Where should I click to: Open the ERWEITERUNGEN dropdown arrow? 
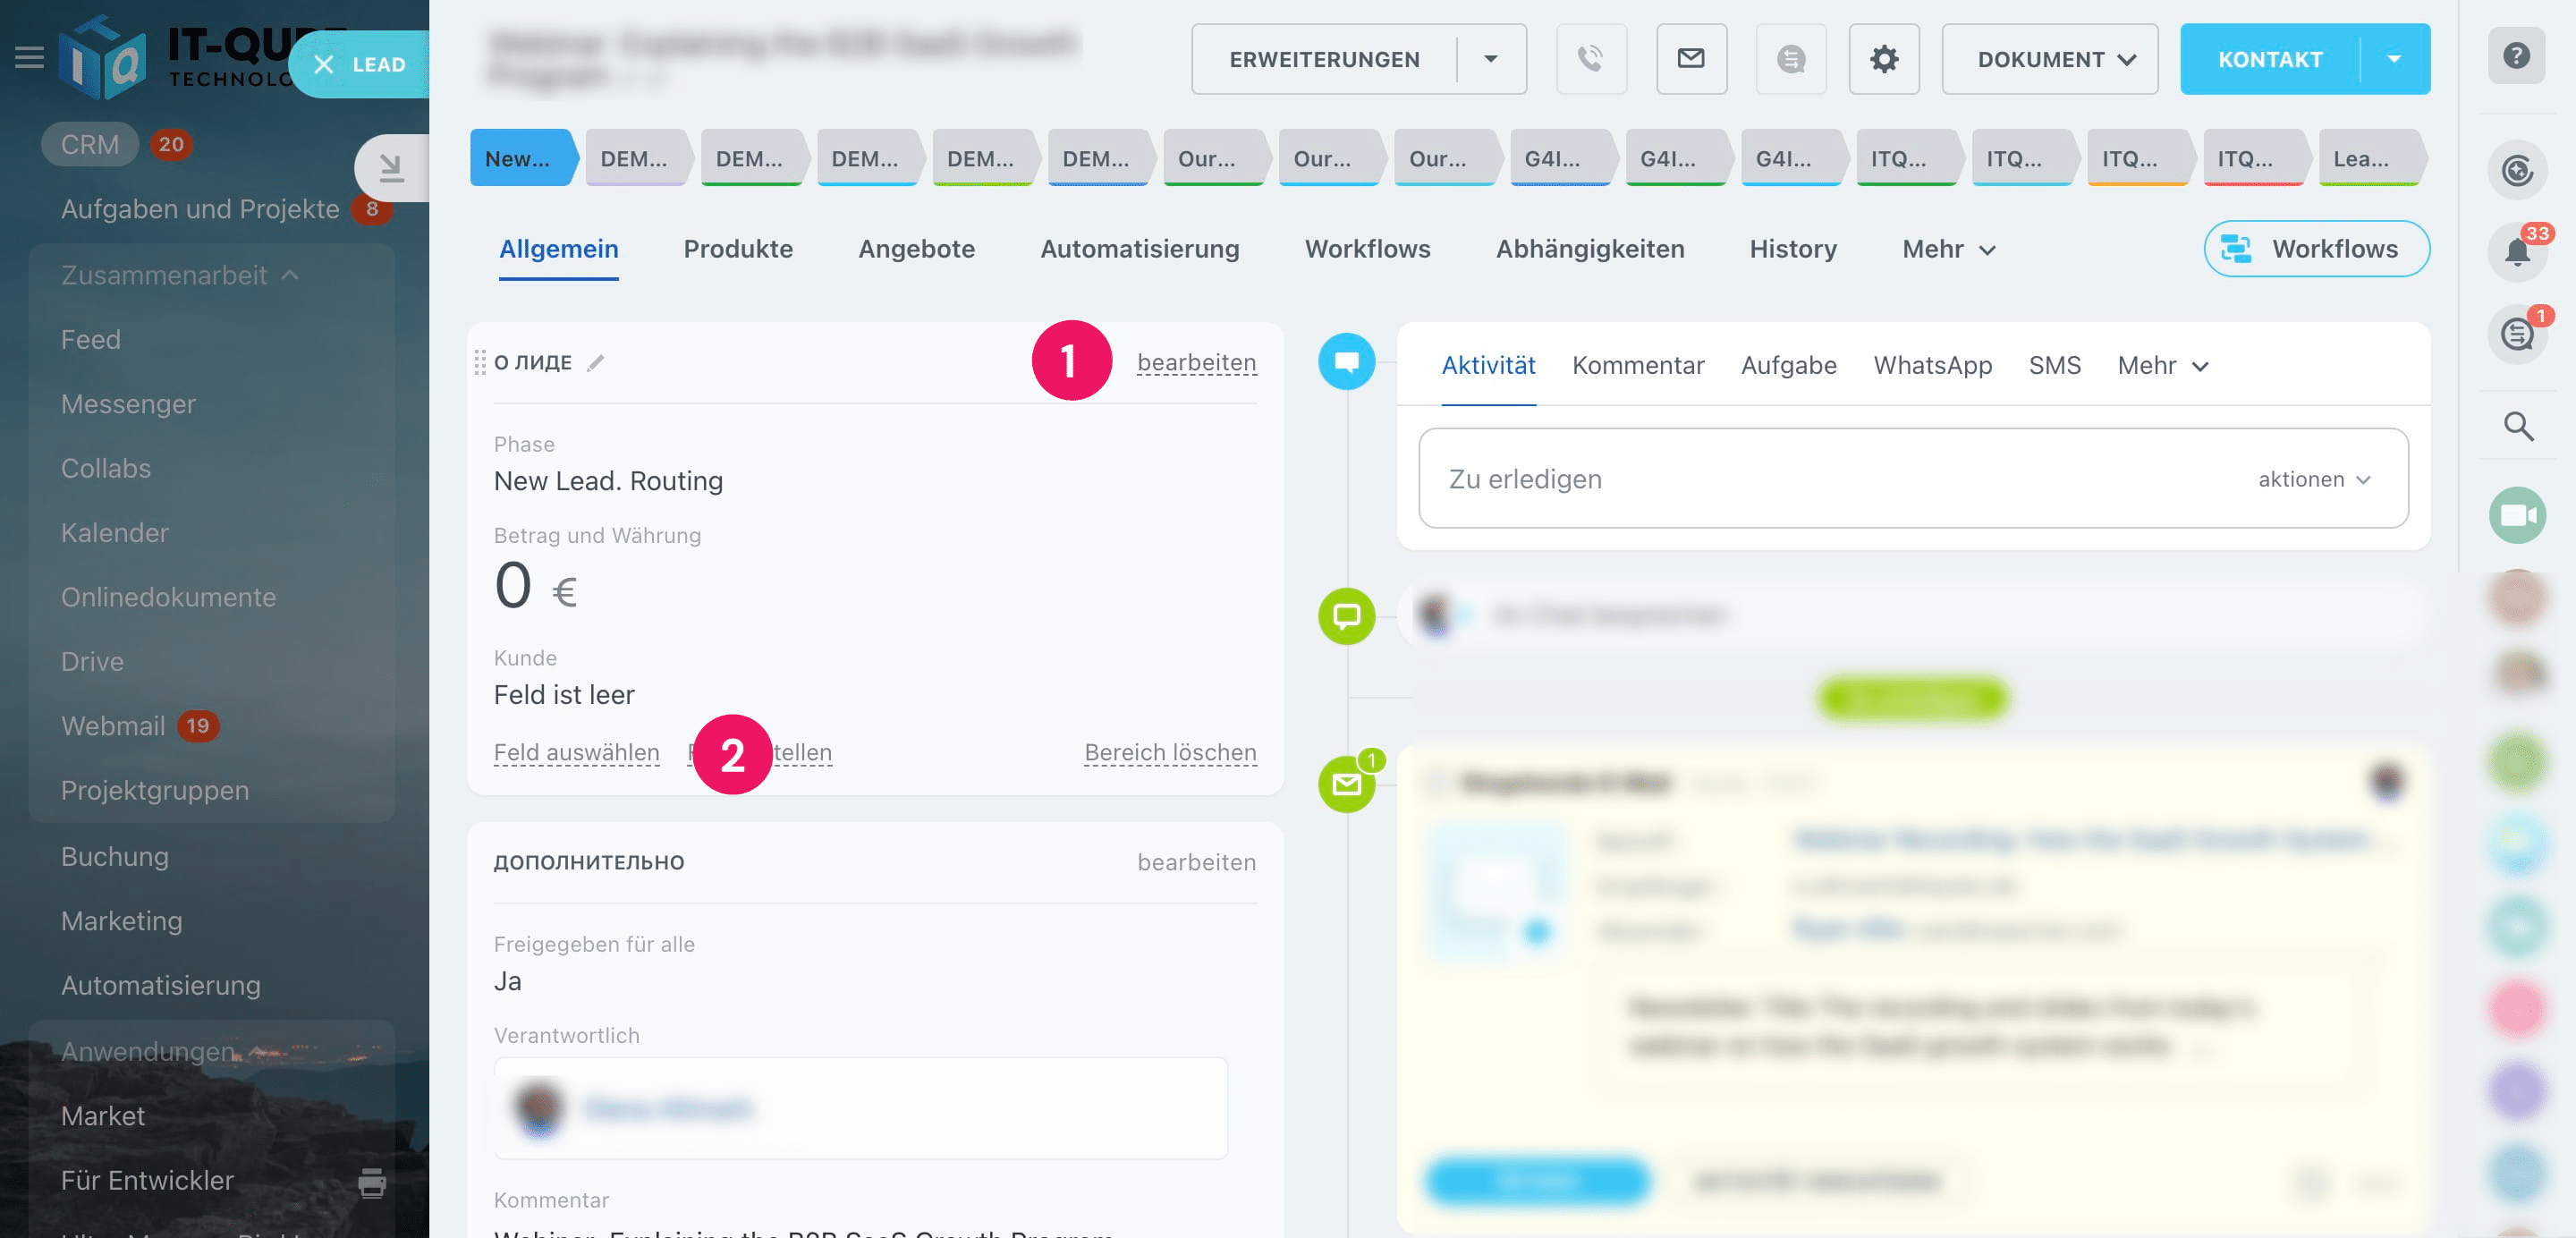pyautogui.click(x=1490, y=59)
